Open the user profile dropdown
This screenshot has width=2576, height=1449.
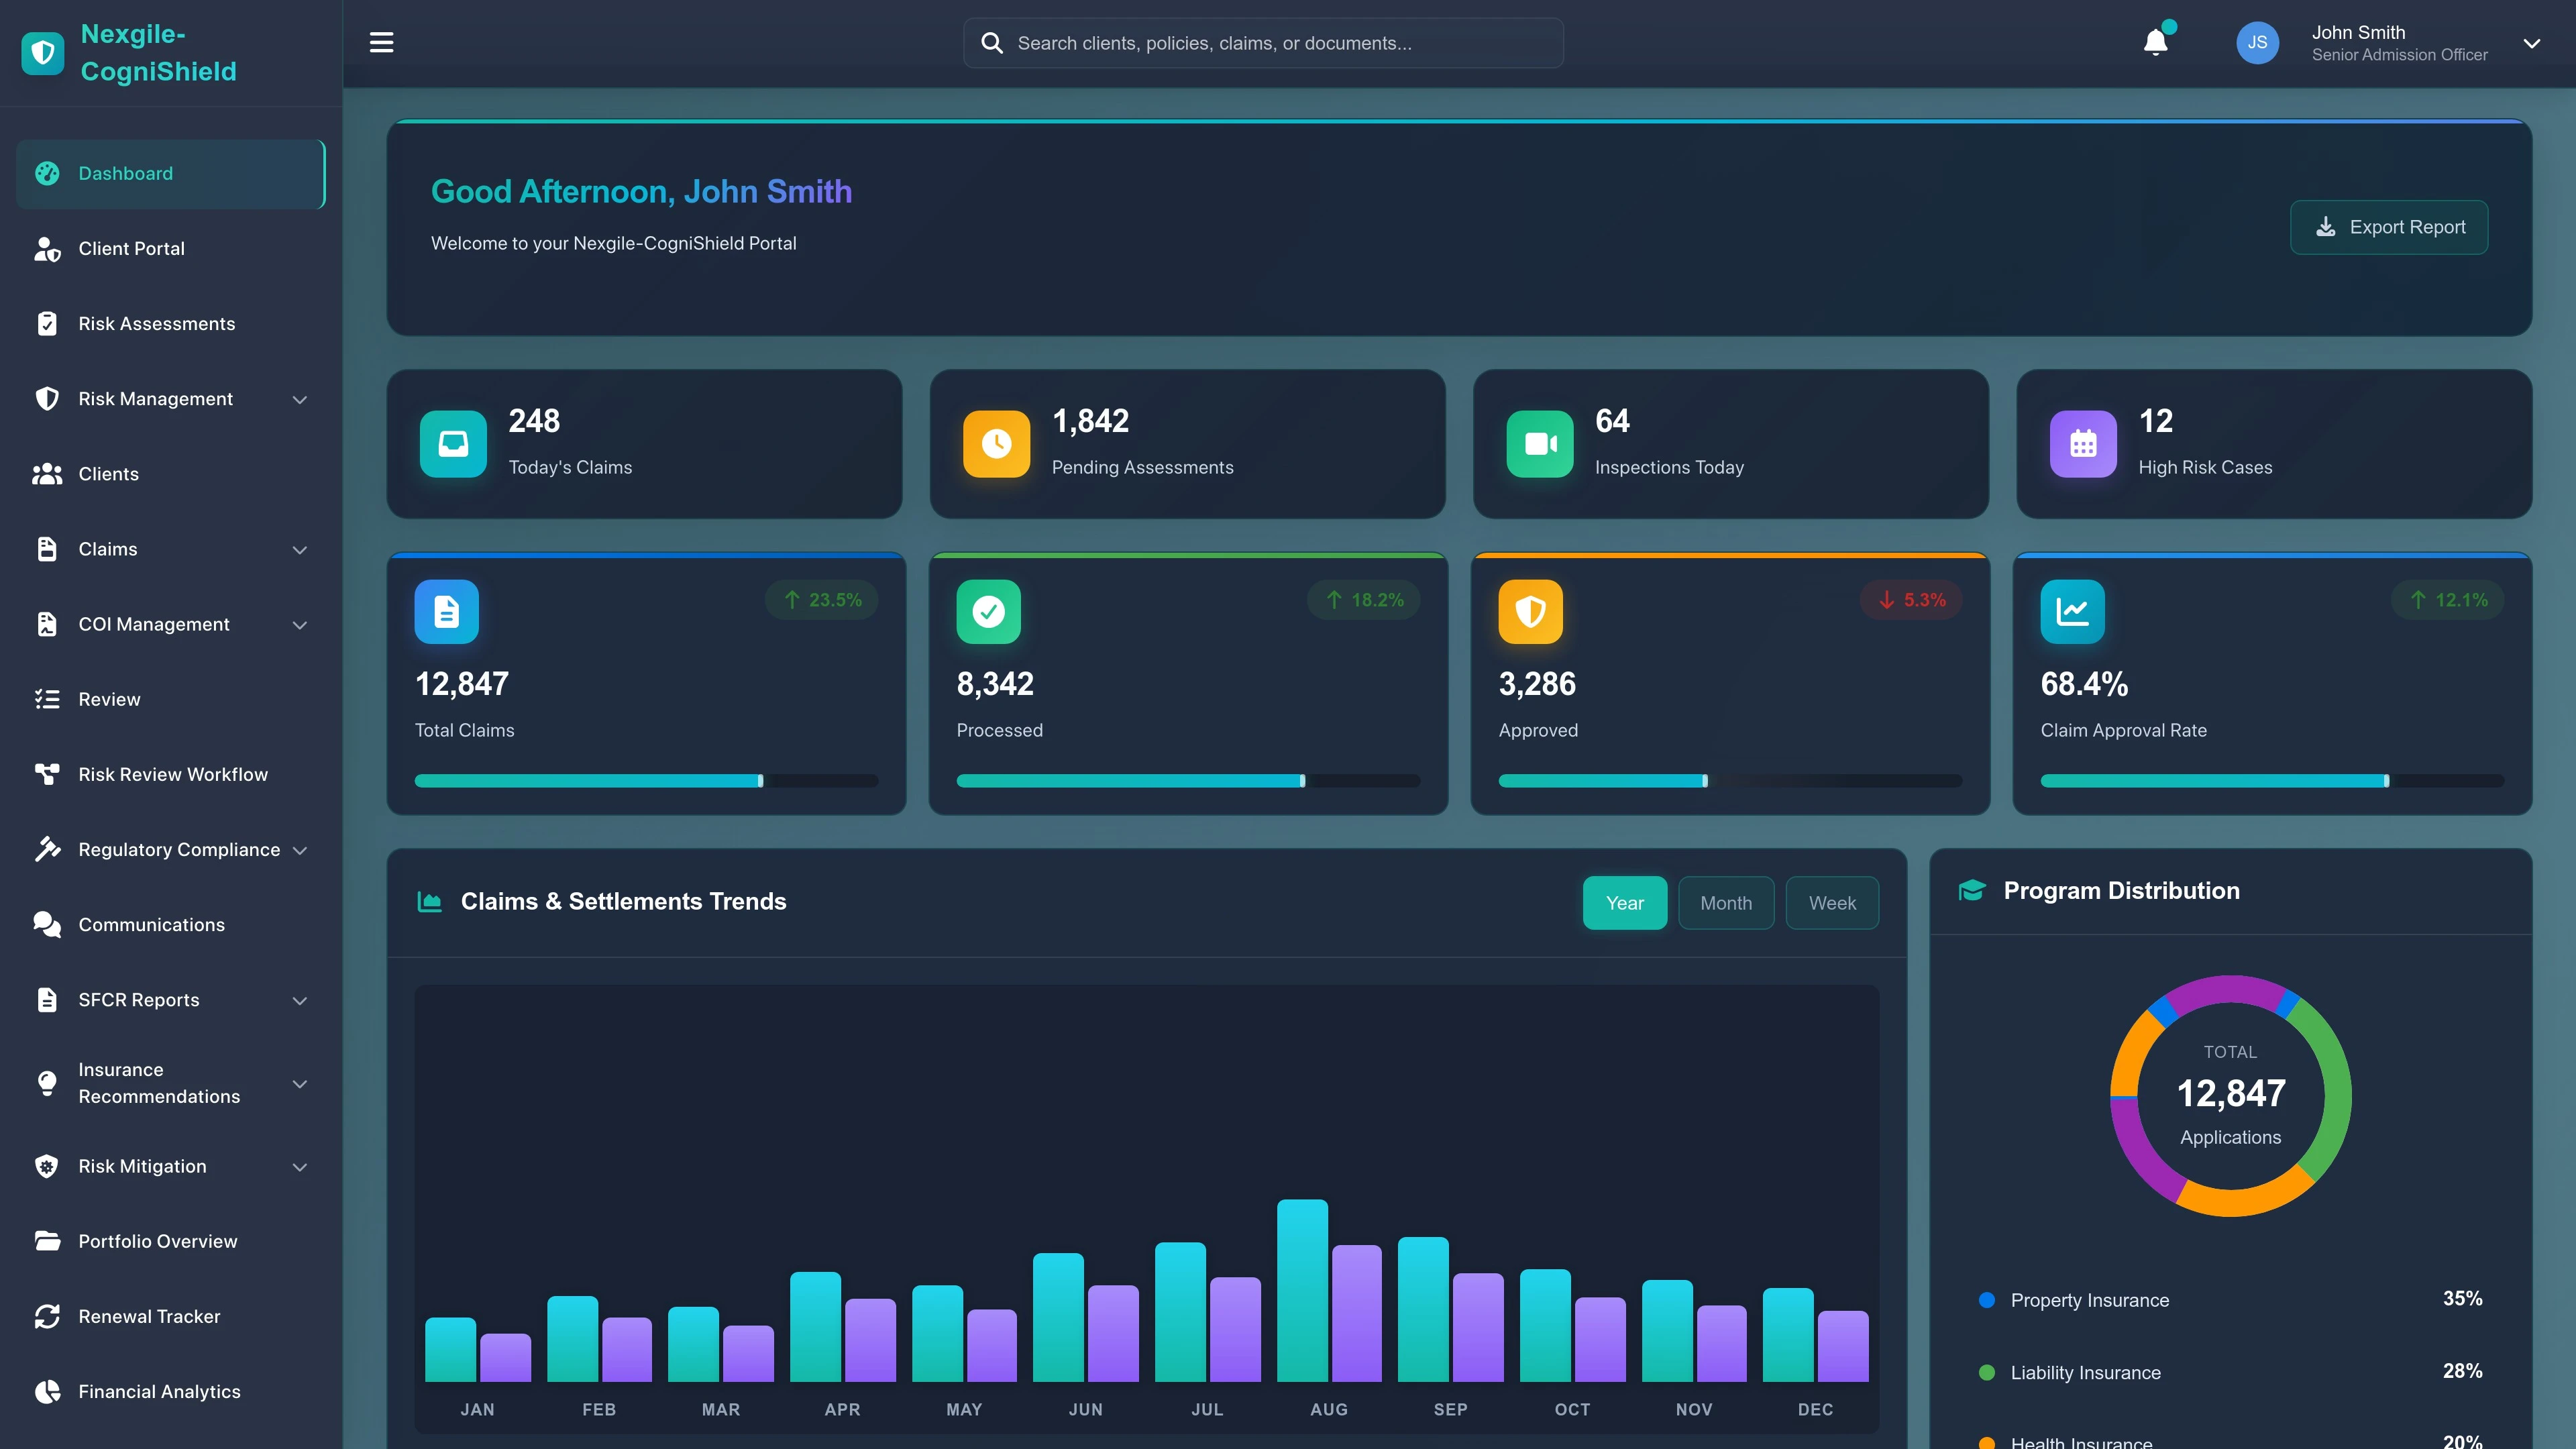click(2532, 43)
